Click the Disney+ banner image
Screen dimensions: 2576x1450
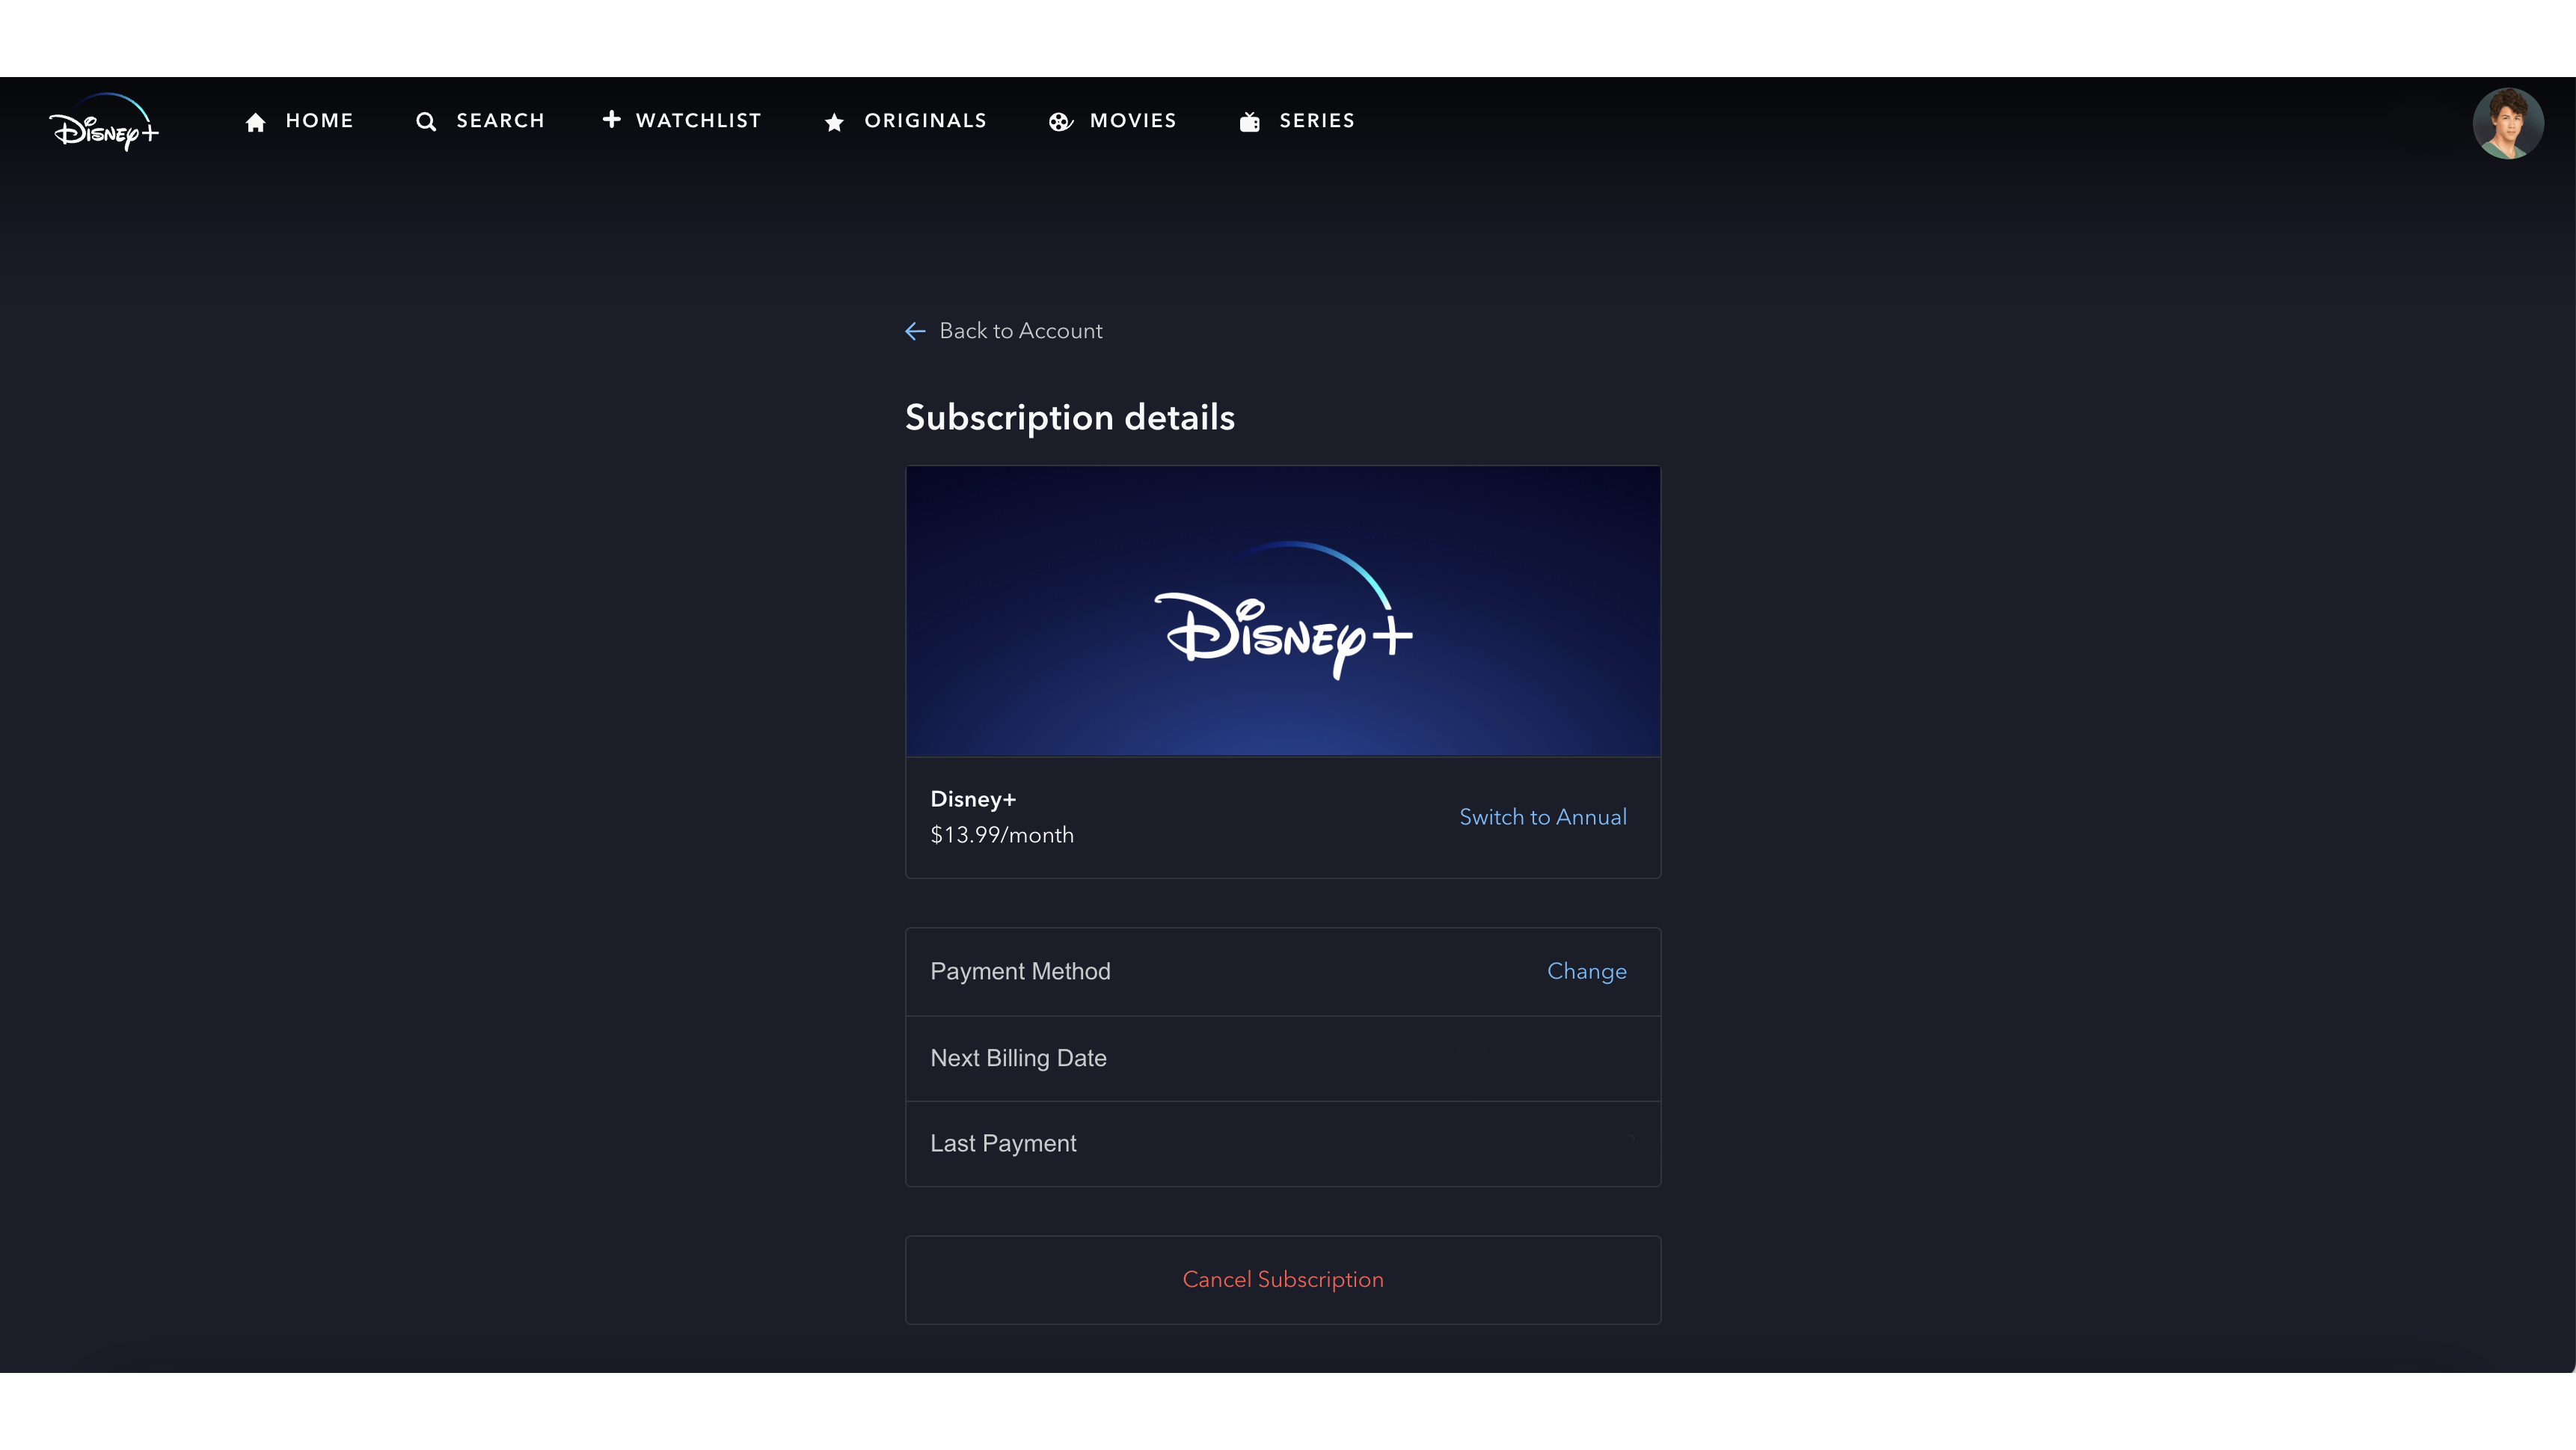tap(1283, 610)
